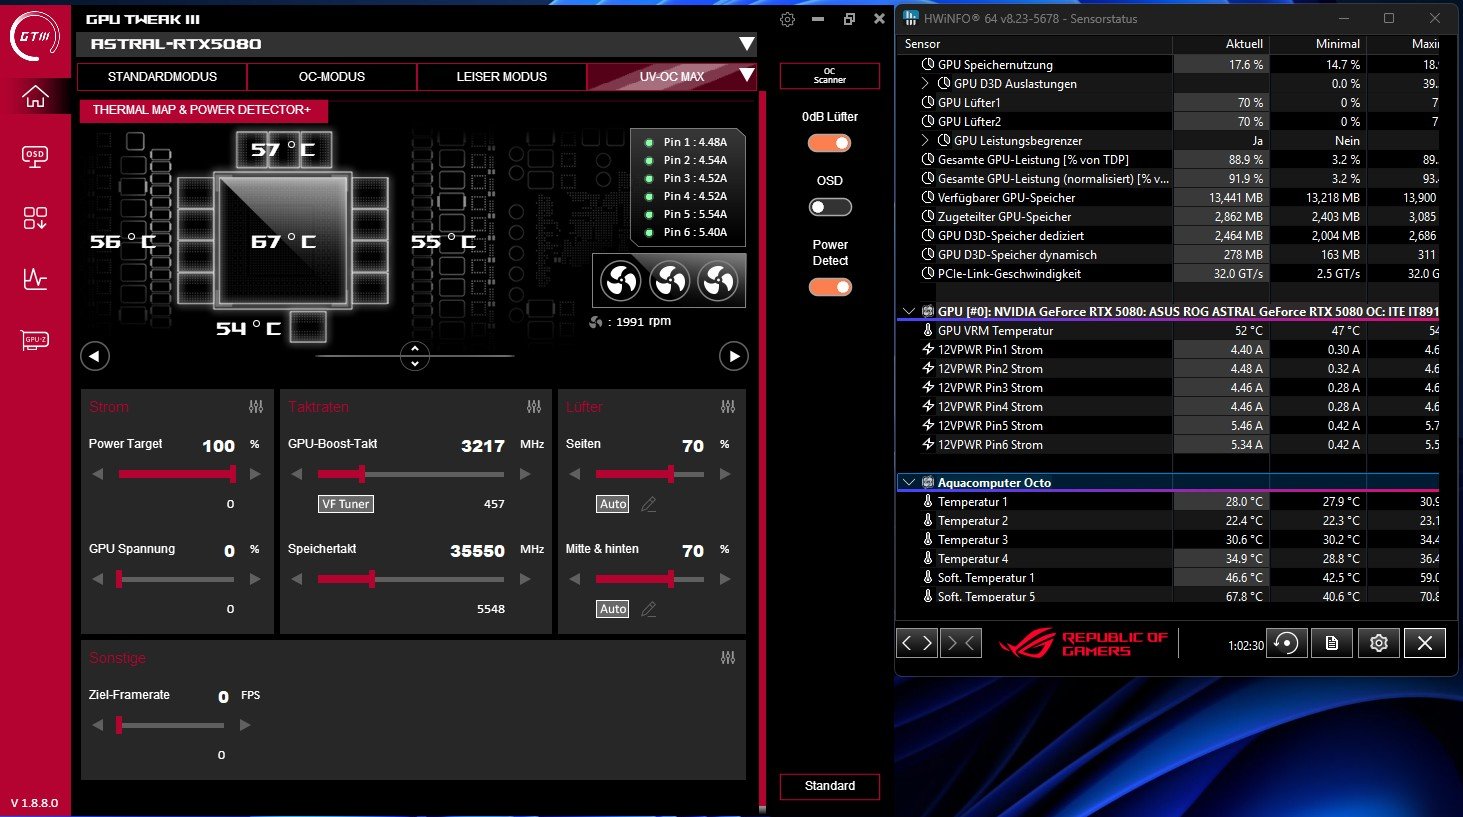Image resolution: width=1463 pixels, height=817 pixels.
Task: Click the GPU Speichernutzung sensor row
Action: tap(1170, 65)
